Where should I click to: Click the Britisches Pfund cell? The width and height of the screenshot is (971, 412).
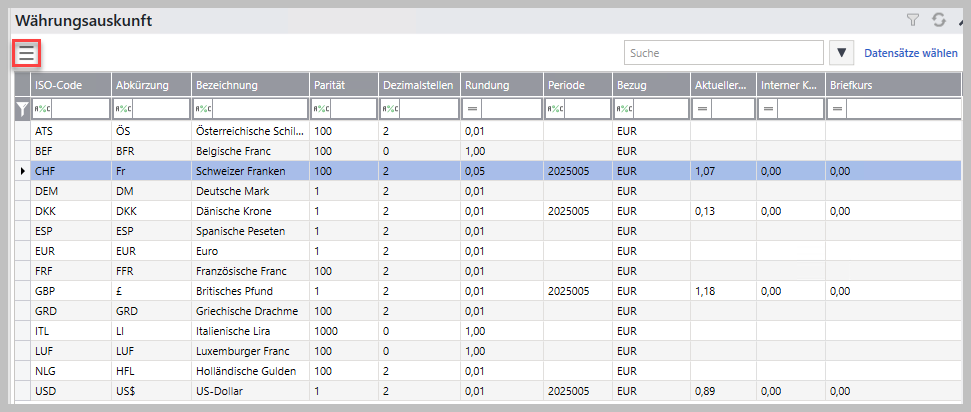(251, 291)
